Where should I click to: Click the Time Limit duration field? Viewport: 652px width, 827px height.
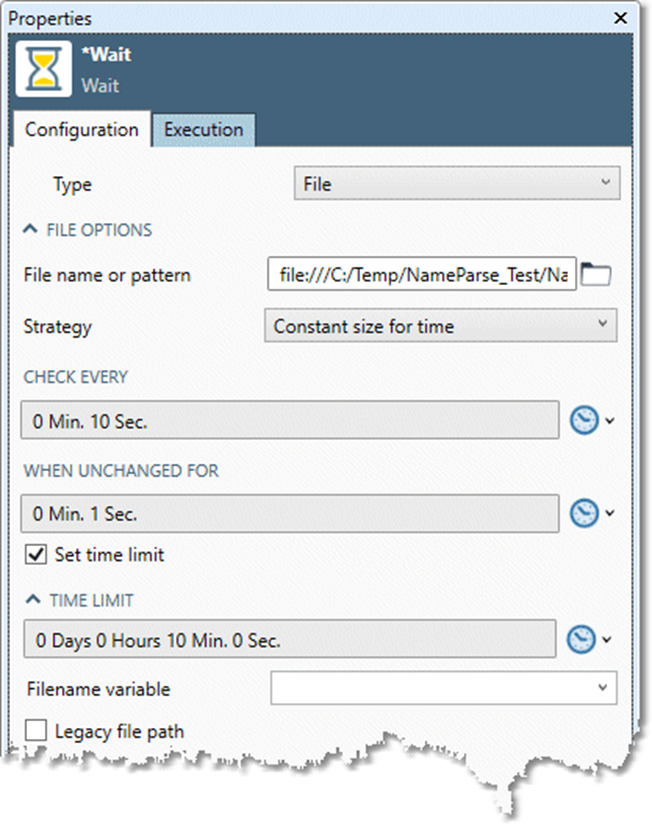[x=289, y=640]
